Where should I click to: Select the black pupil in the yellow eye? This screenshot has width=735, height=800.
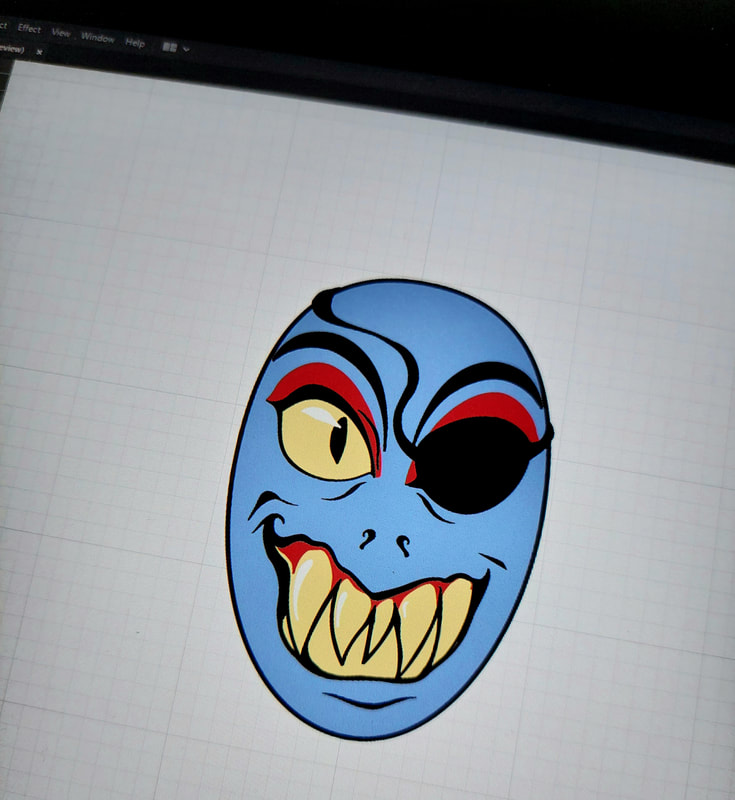338,438
